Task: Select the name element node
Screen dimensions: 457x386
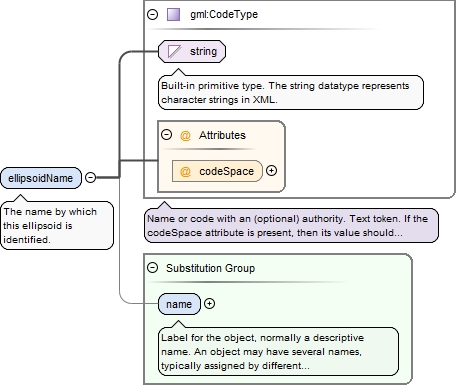Action: point(179,304)
